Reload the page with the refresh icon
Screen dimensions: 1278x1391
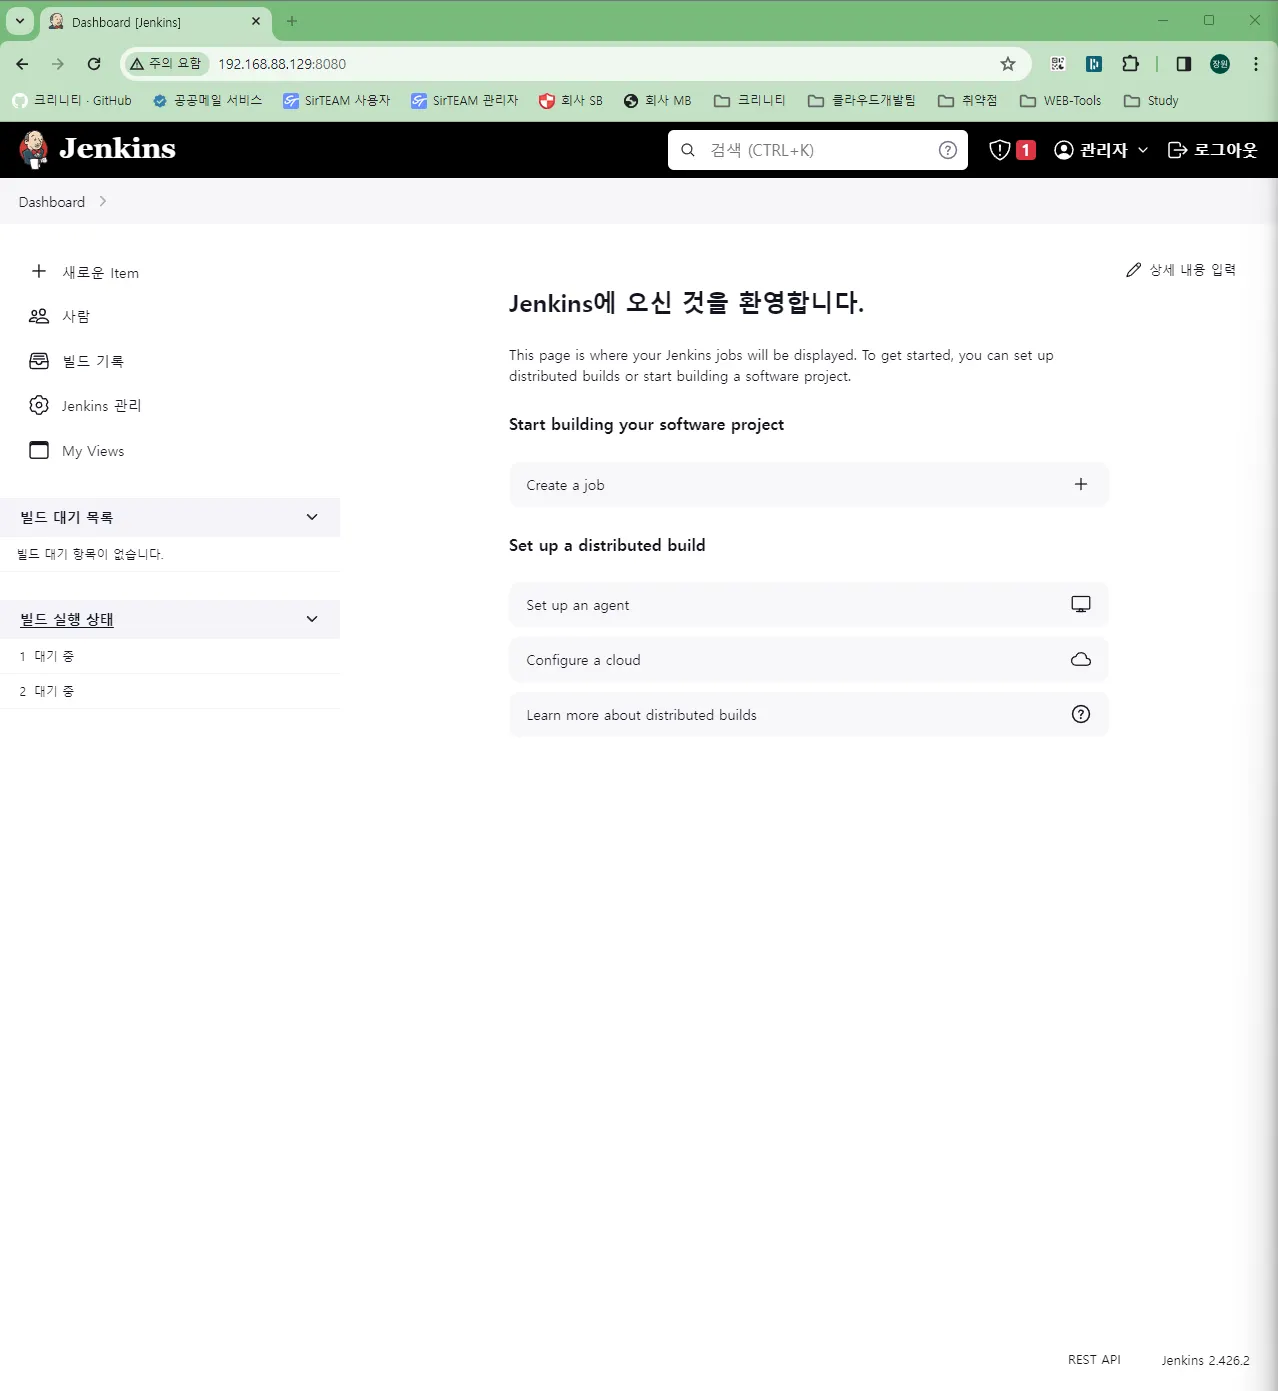[94, 64]
